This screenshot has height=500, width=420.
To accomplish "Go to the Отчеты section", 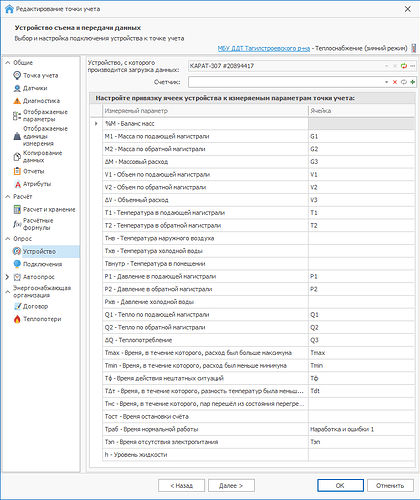I will click(x=29, y=171).
